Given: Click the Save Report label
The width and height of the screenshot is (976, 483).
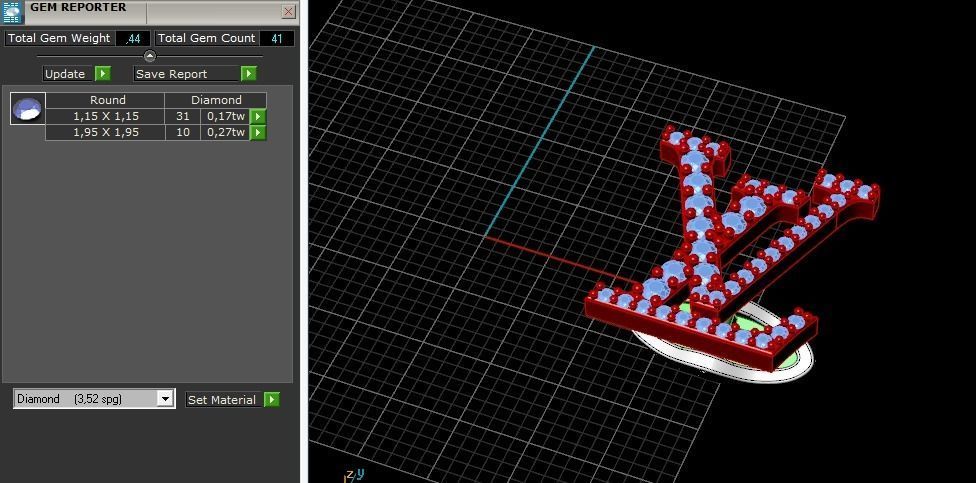Looking at the screenshot, I should pos(187,73).
